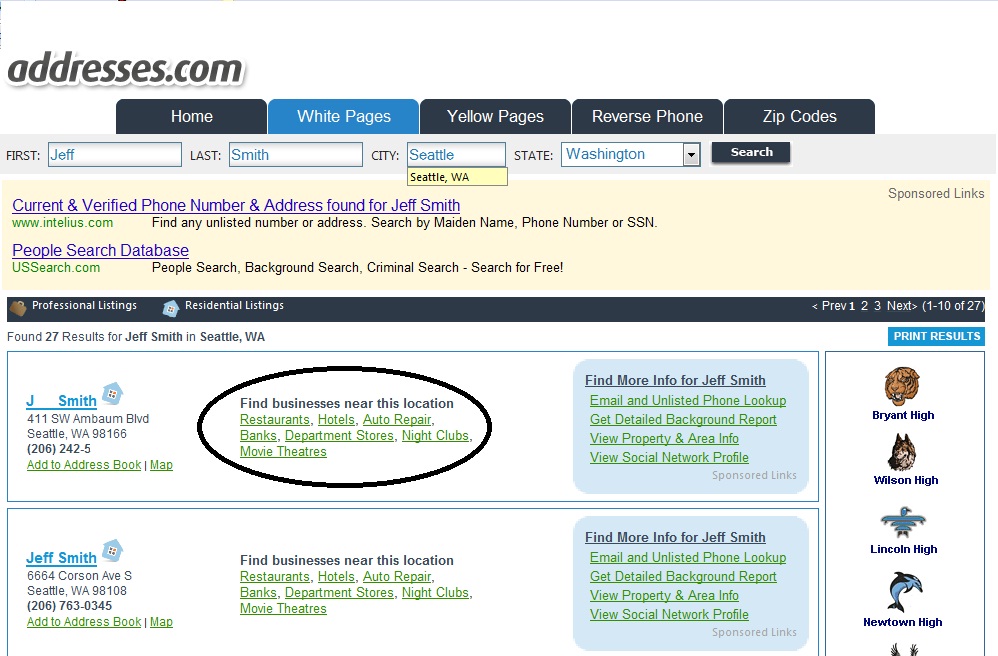Select Professional Listings filter
This screenshot has width=998, height=656.
tap(84, 305)
